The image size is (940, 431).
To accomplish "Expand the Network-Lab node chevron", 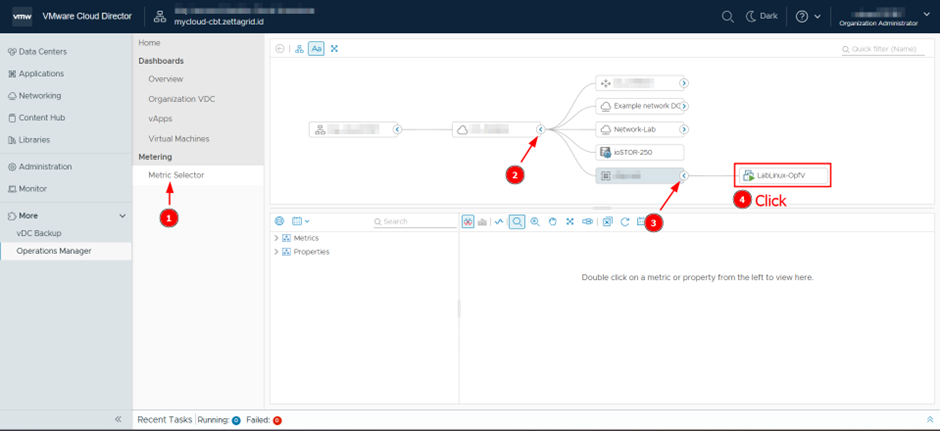I will 683,129.
